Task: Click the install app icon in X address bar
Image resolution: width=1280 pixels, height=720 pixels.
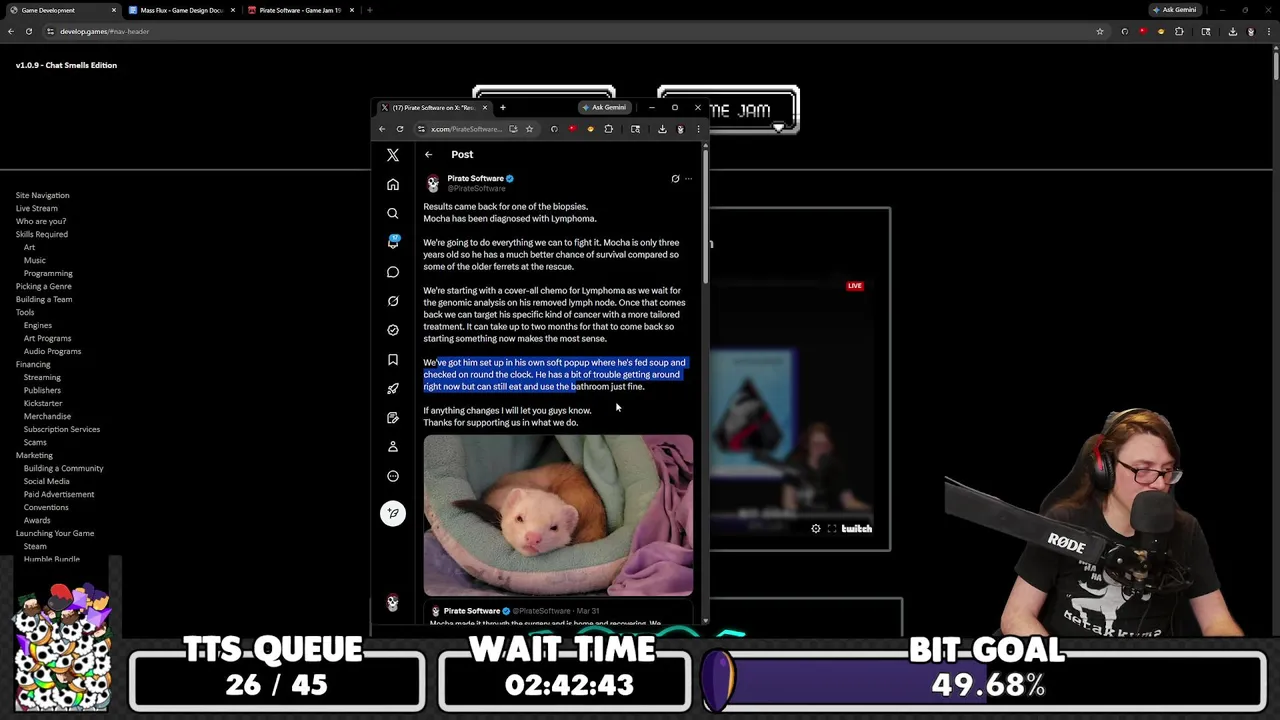Action: pos(513,129)
